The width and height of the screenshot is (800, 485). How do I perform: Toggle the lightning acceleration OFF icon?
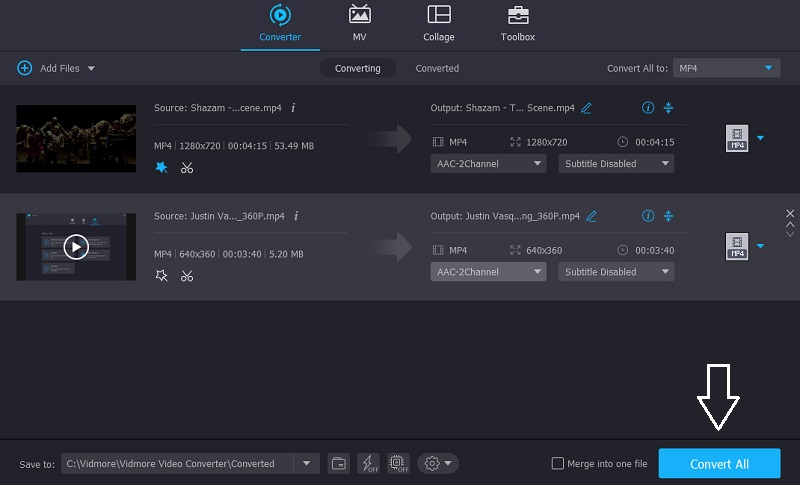click(x=368, y=463)
